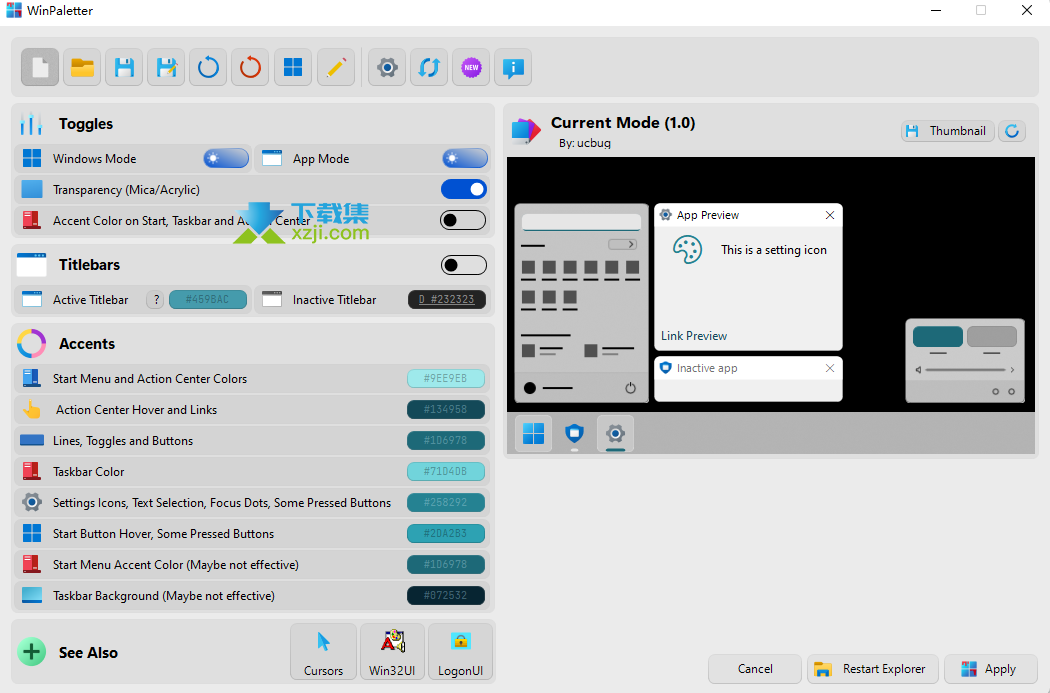1050x693 pixels.
Task: Change Start Menu Accent Color swatch
Action: tap(446, 564)
